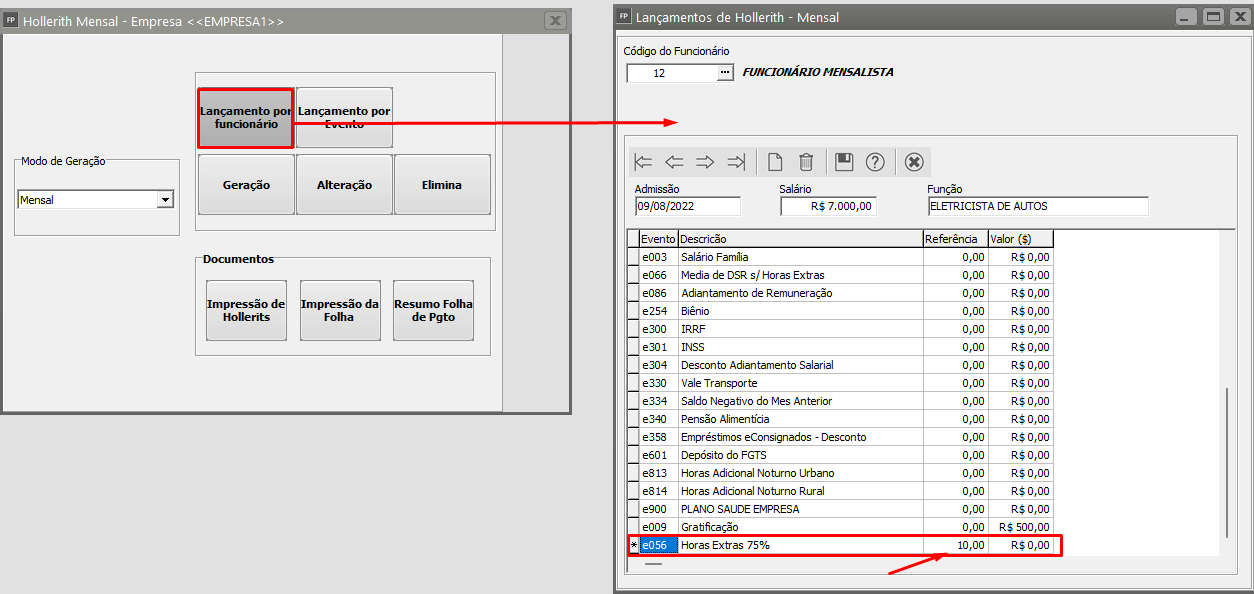Create a new entry with page icon
This screenshot has width=1254, height=594.
point(775,162)
